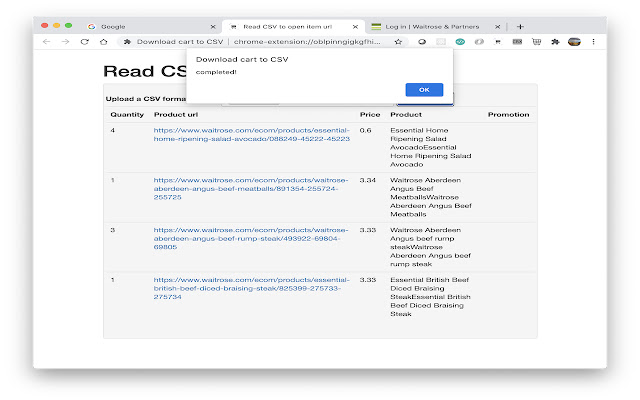Click the Price column header
Viewport: 640px width, 400px height.
point(370,115)
